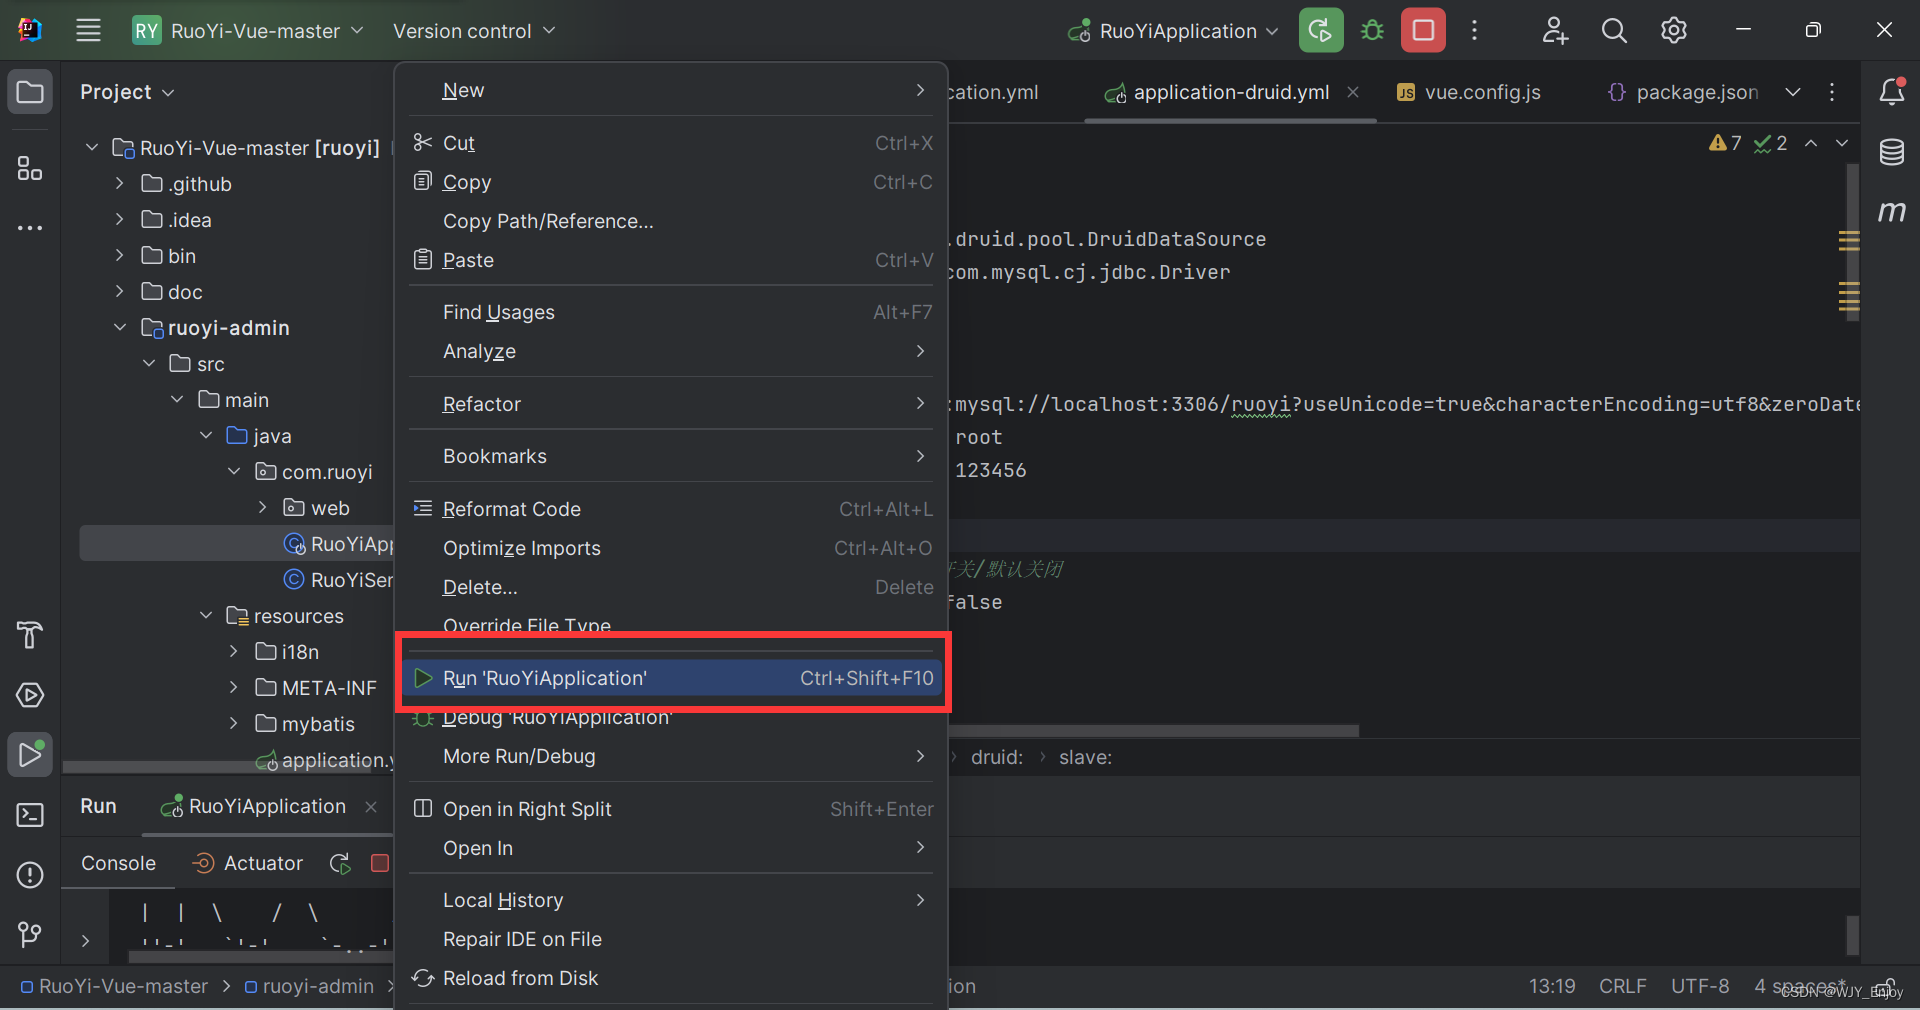Screen dimensions: 1920x1010
Task: Open the more actions kebab menu in toolbar
Action: (x=1474, y=30)
